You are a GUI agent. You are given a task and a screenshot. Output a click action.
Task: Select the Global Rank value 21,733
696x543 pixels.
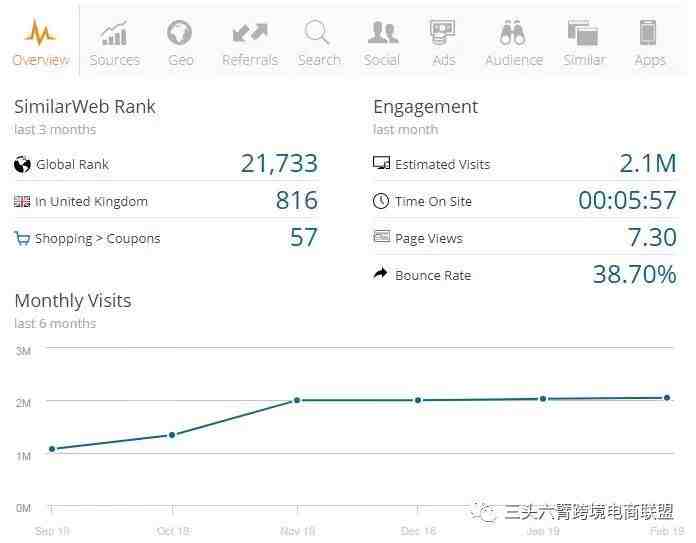pyautogui.click(x=279, y=163)
